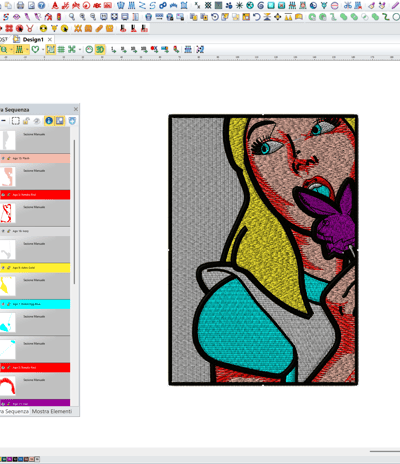The width and height of the screenshot is (400, 464).
Task: Click the green clock dial icon
Action: tap(89, 49)
